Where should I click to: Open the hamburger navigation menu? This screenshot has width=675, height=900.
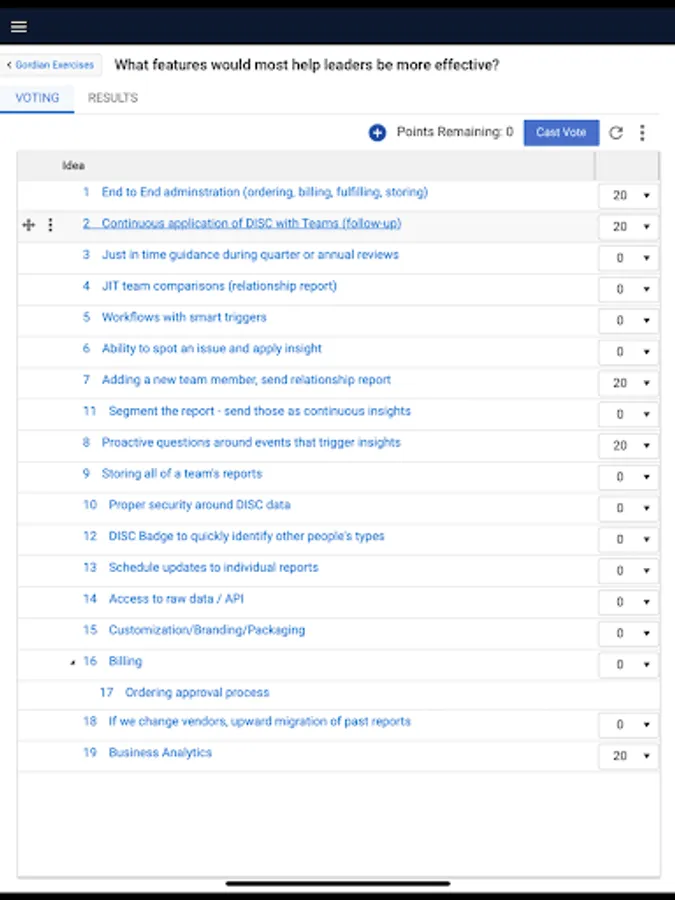[19, 26]
